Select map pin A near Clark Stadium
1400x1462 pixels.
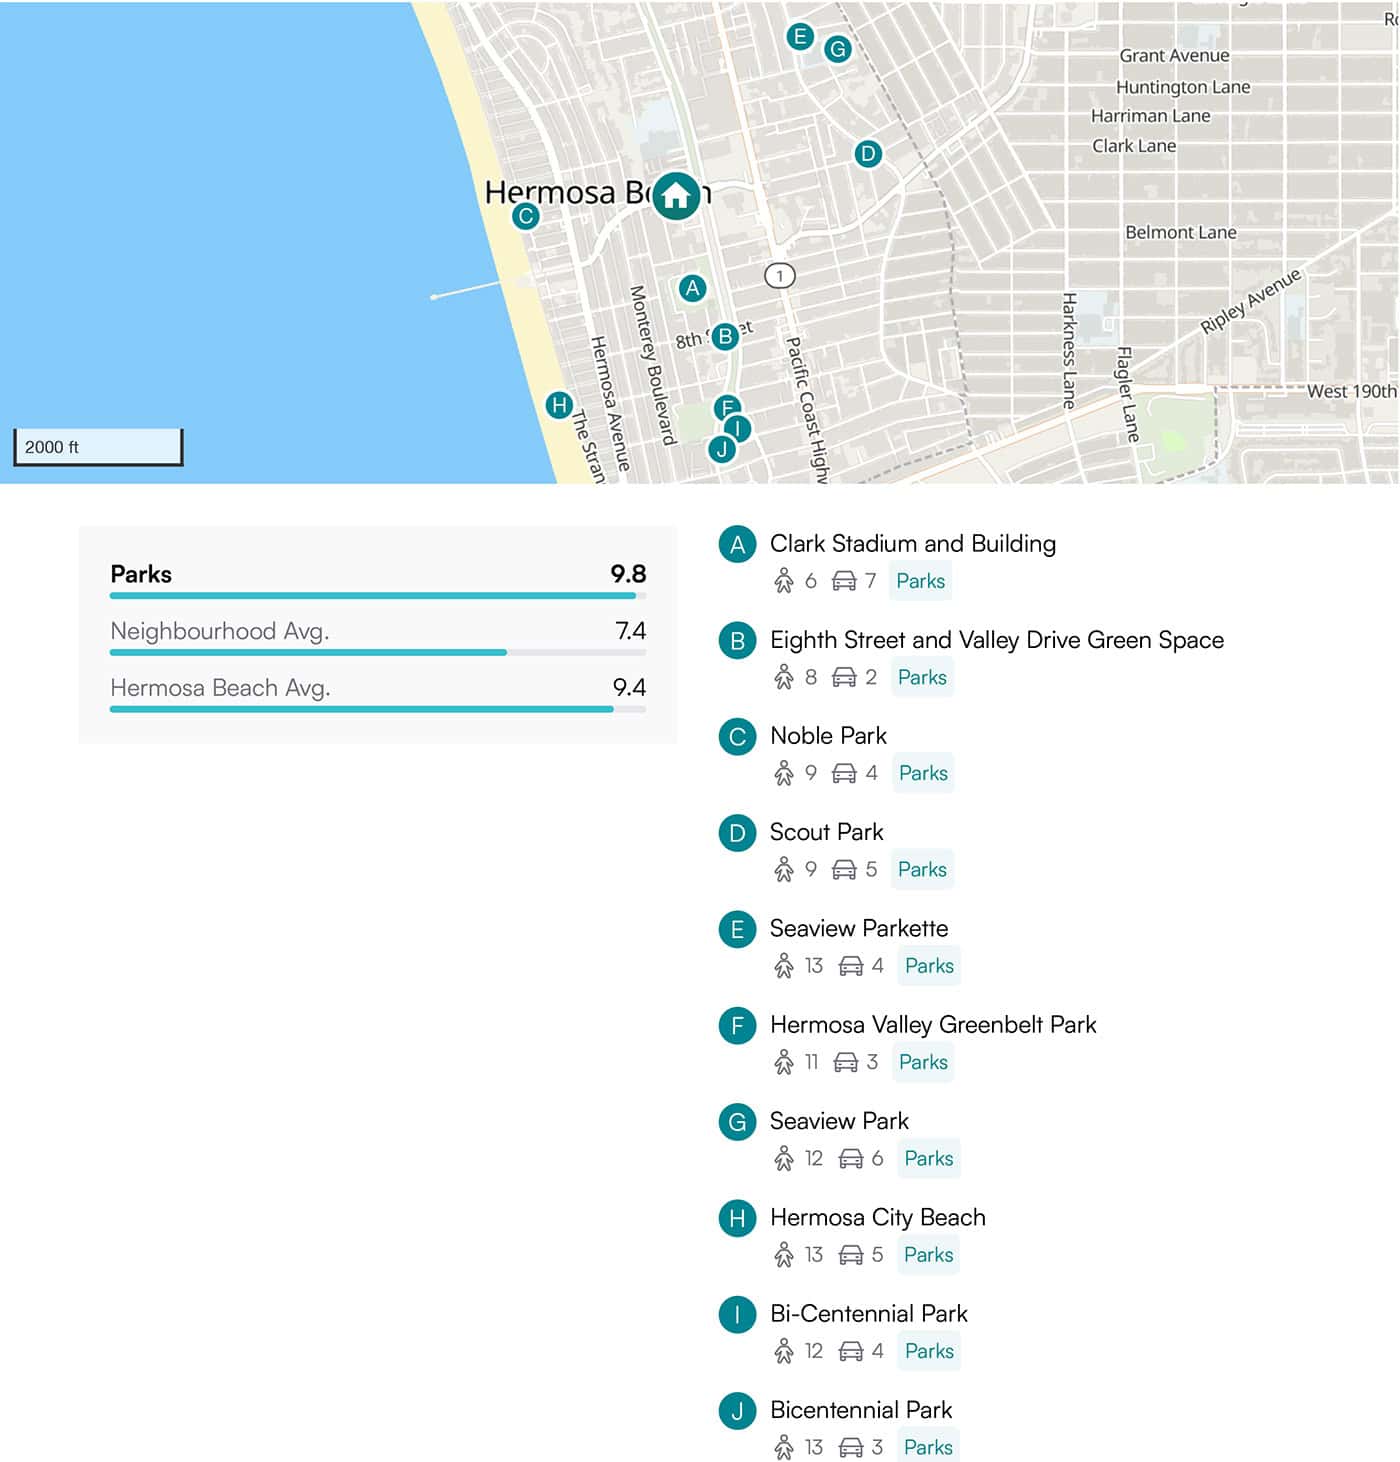point(692,289)
